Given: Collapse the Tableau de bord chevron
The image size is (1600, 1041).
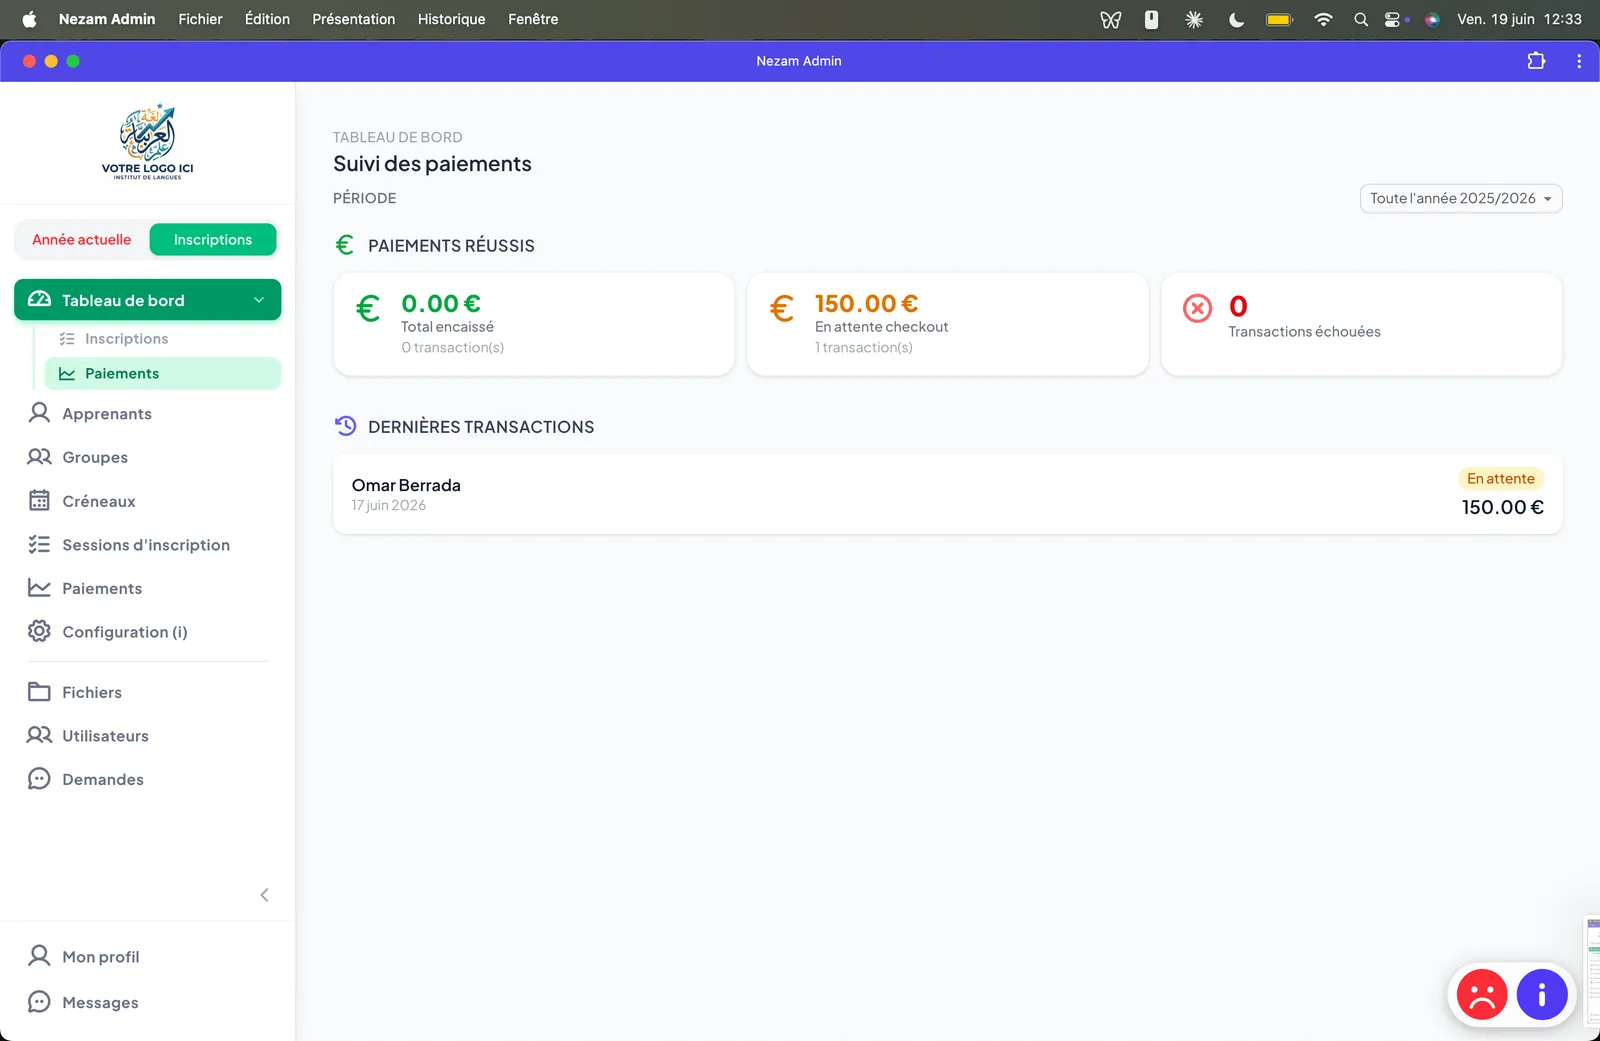Looking at the screenshot, I should [259, 300].
